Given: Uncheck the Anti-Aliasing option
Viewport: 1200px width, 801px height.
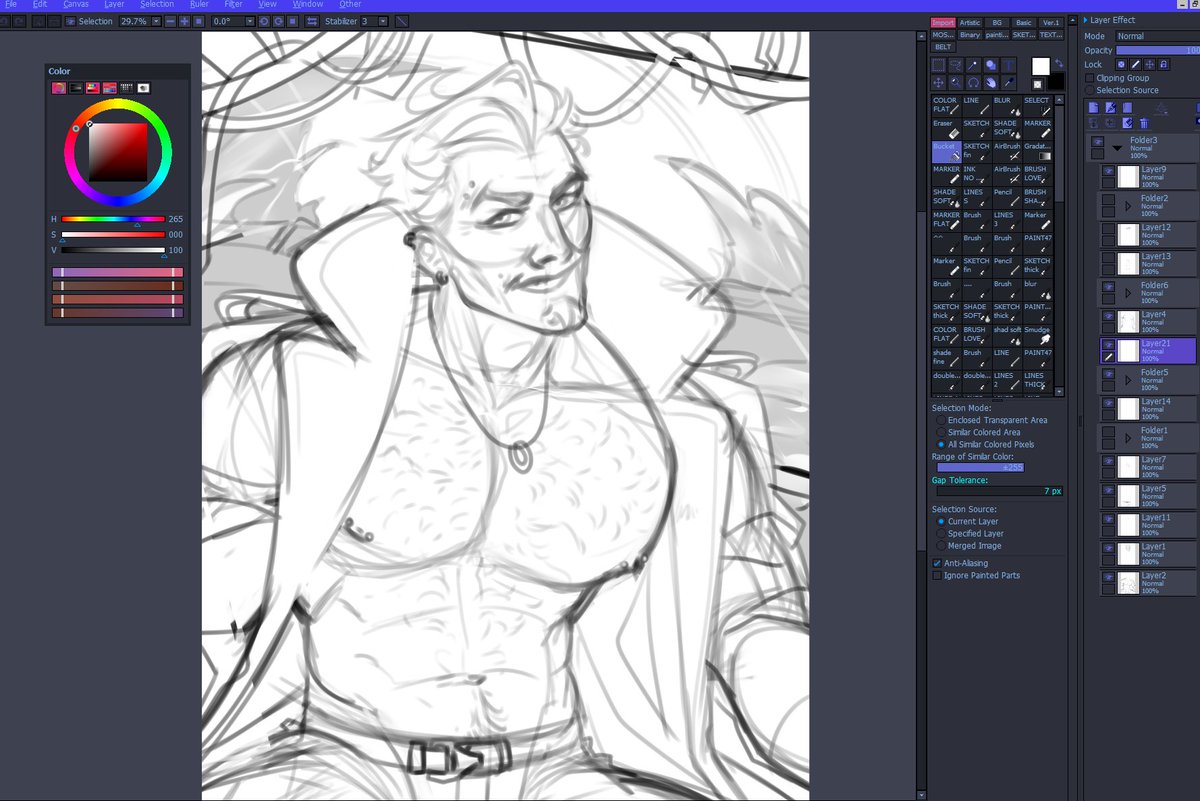Looking at the screenshot, I should tap(936, 562).
